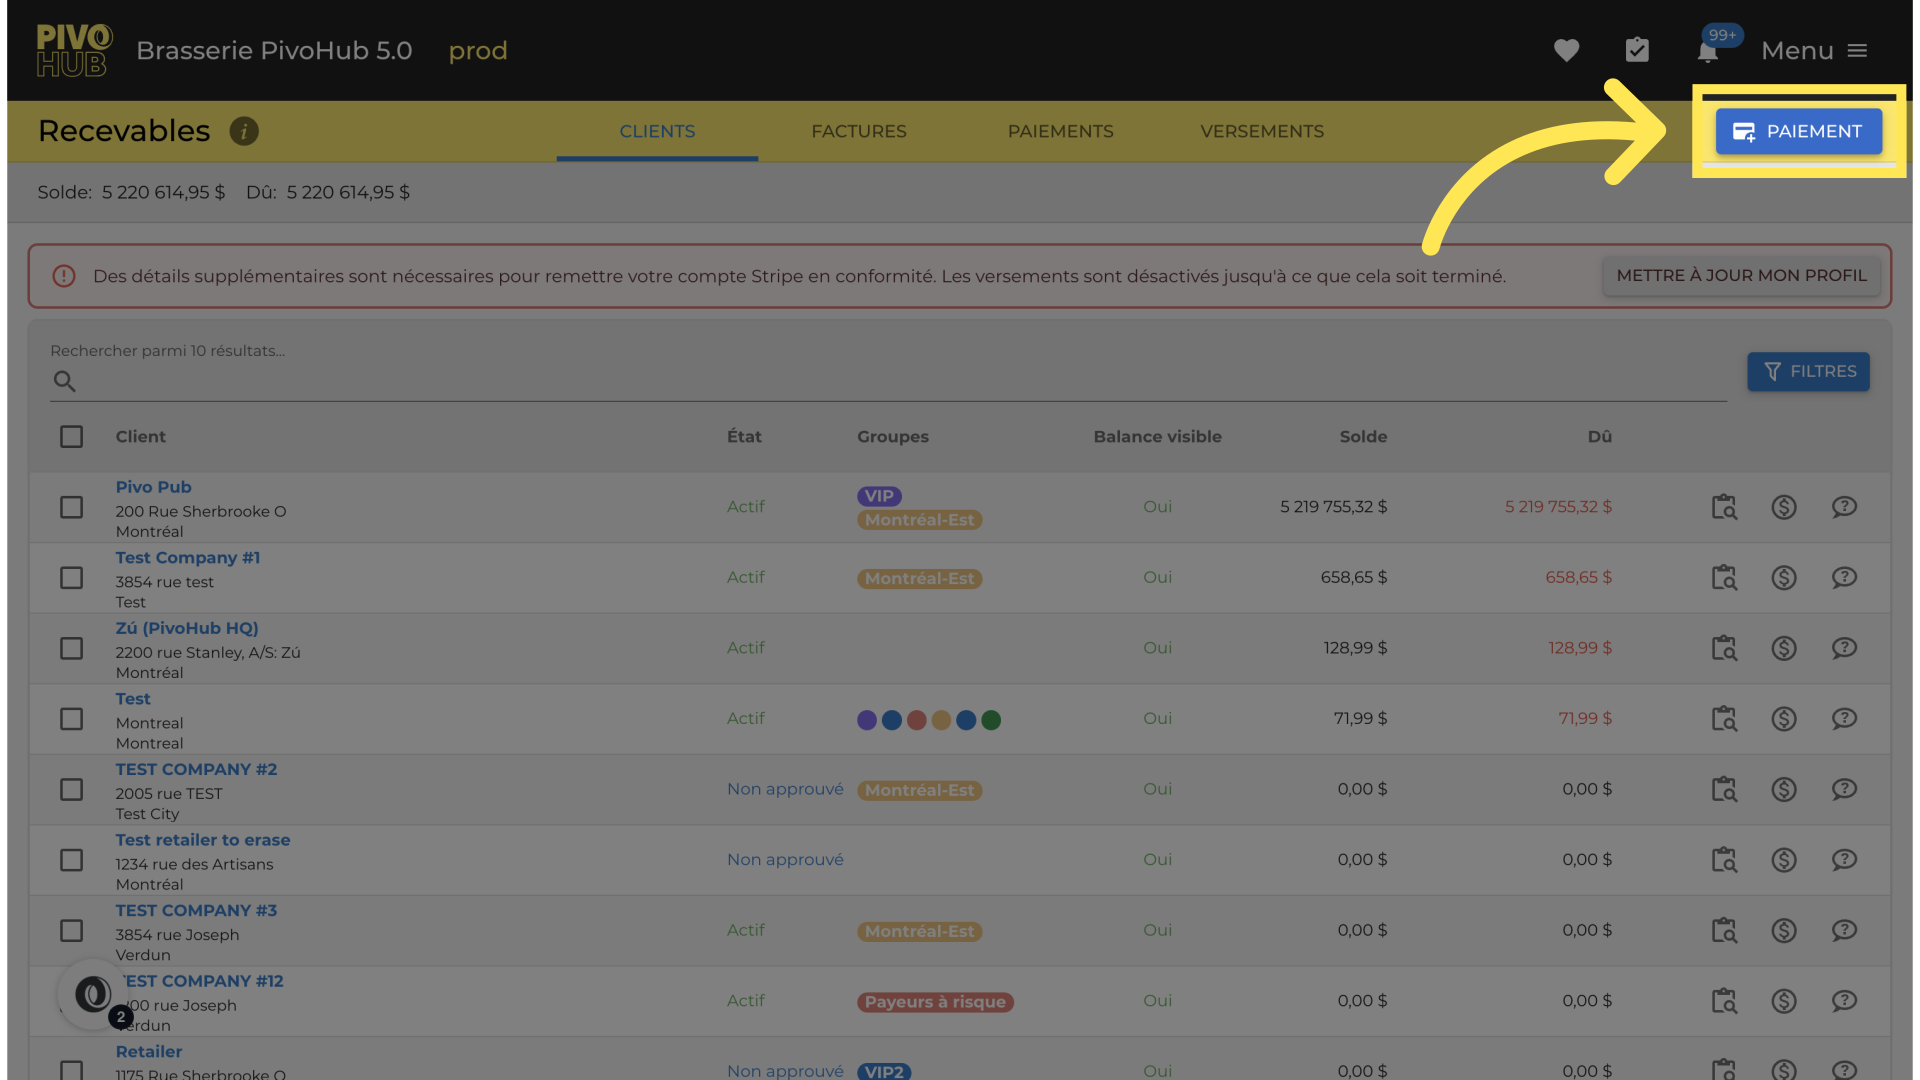The image size is (1920, 1080).
Task: Switch to the FACTURES tab
Action: [x=858, y=132]
